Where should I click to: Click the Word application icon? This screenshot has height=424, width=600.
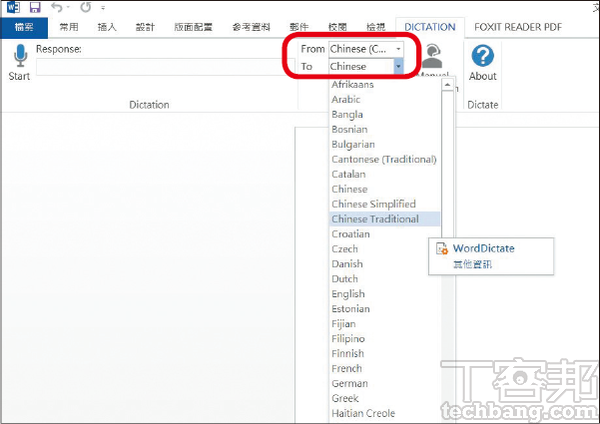[x=13, y=7]
